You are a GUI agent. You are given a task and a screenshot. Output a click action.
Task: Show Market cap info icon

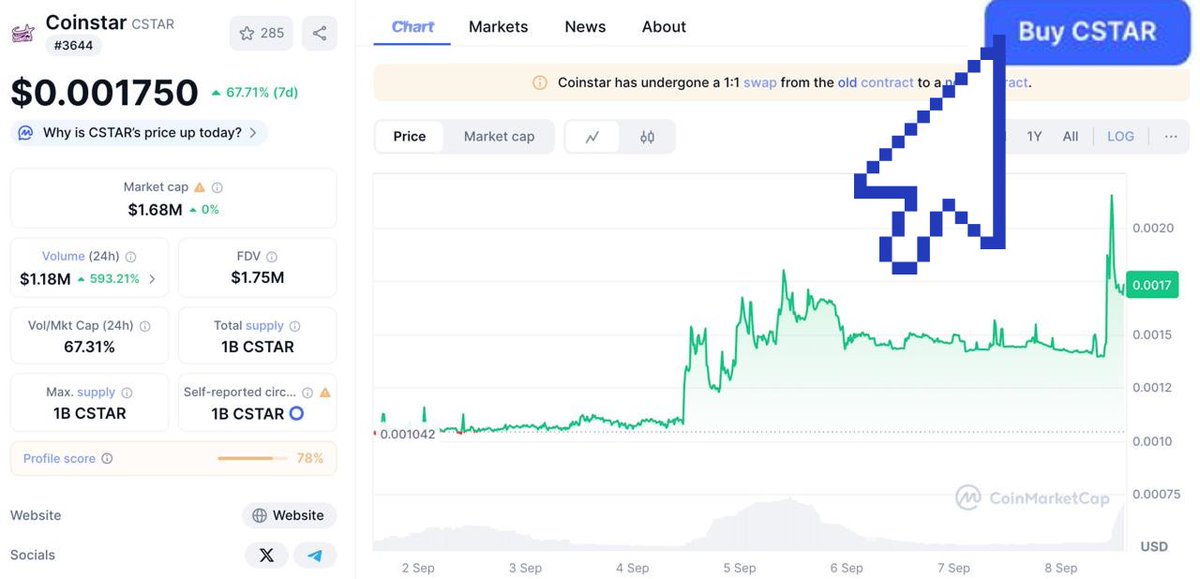coord(217,187)
